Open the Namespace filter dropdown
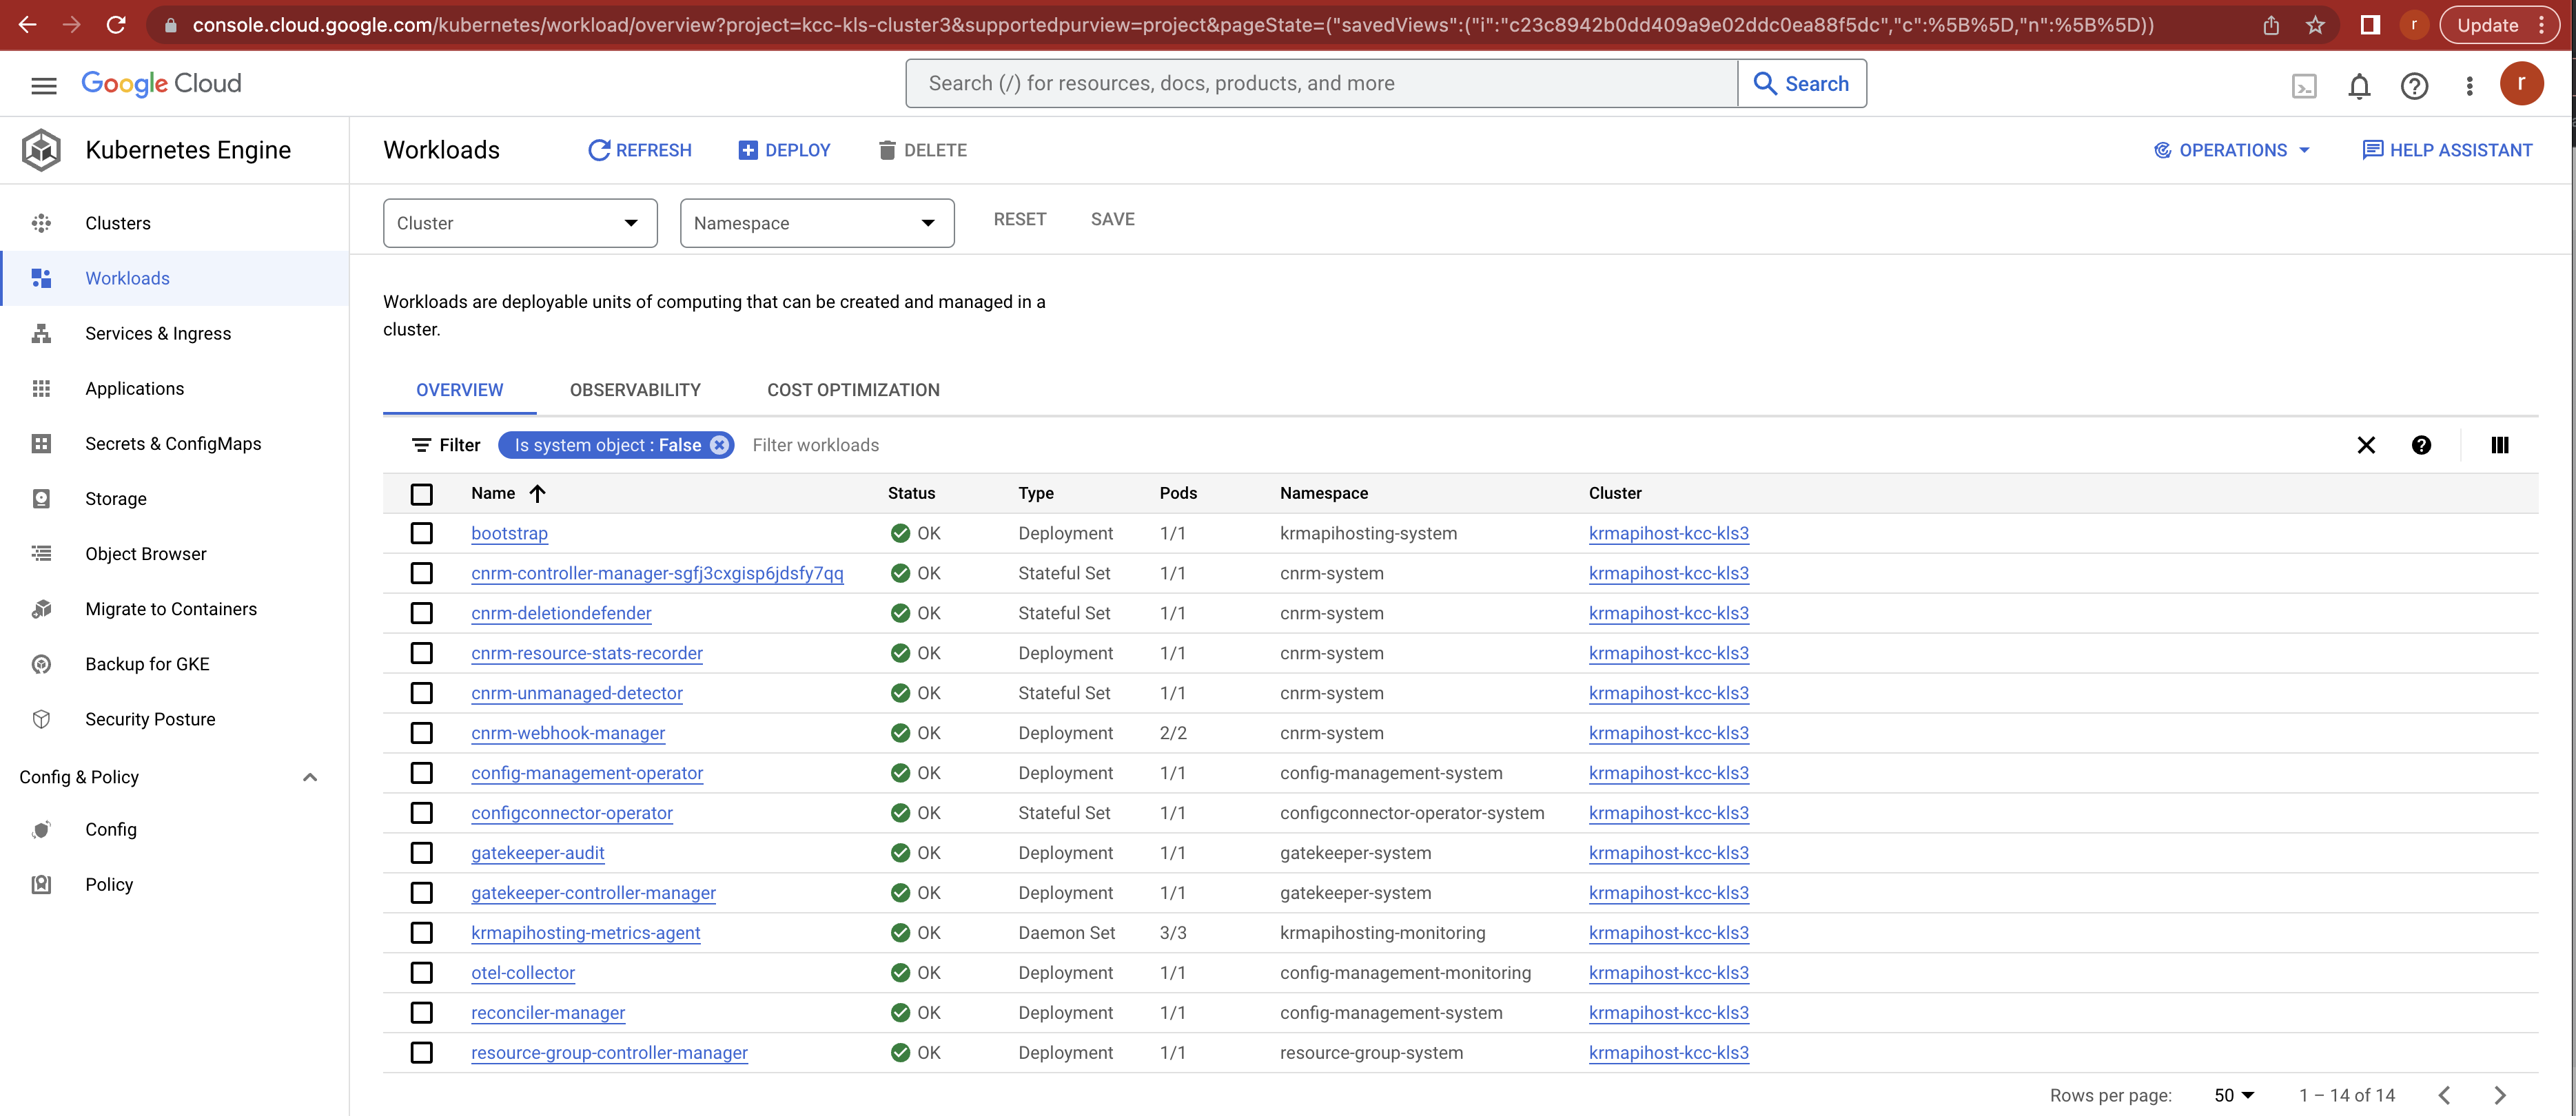Image resolution: width=2576 pixels, height=1116 pixels. (816, 223)
